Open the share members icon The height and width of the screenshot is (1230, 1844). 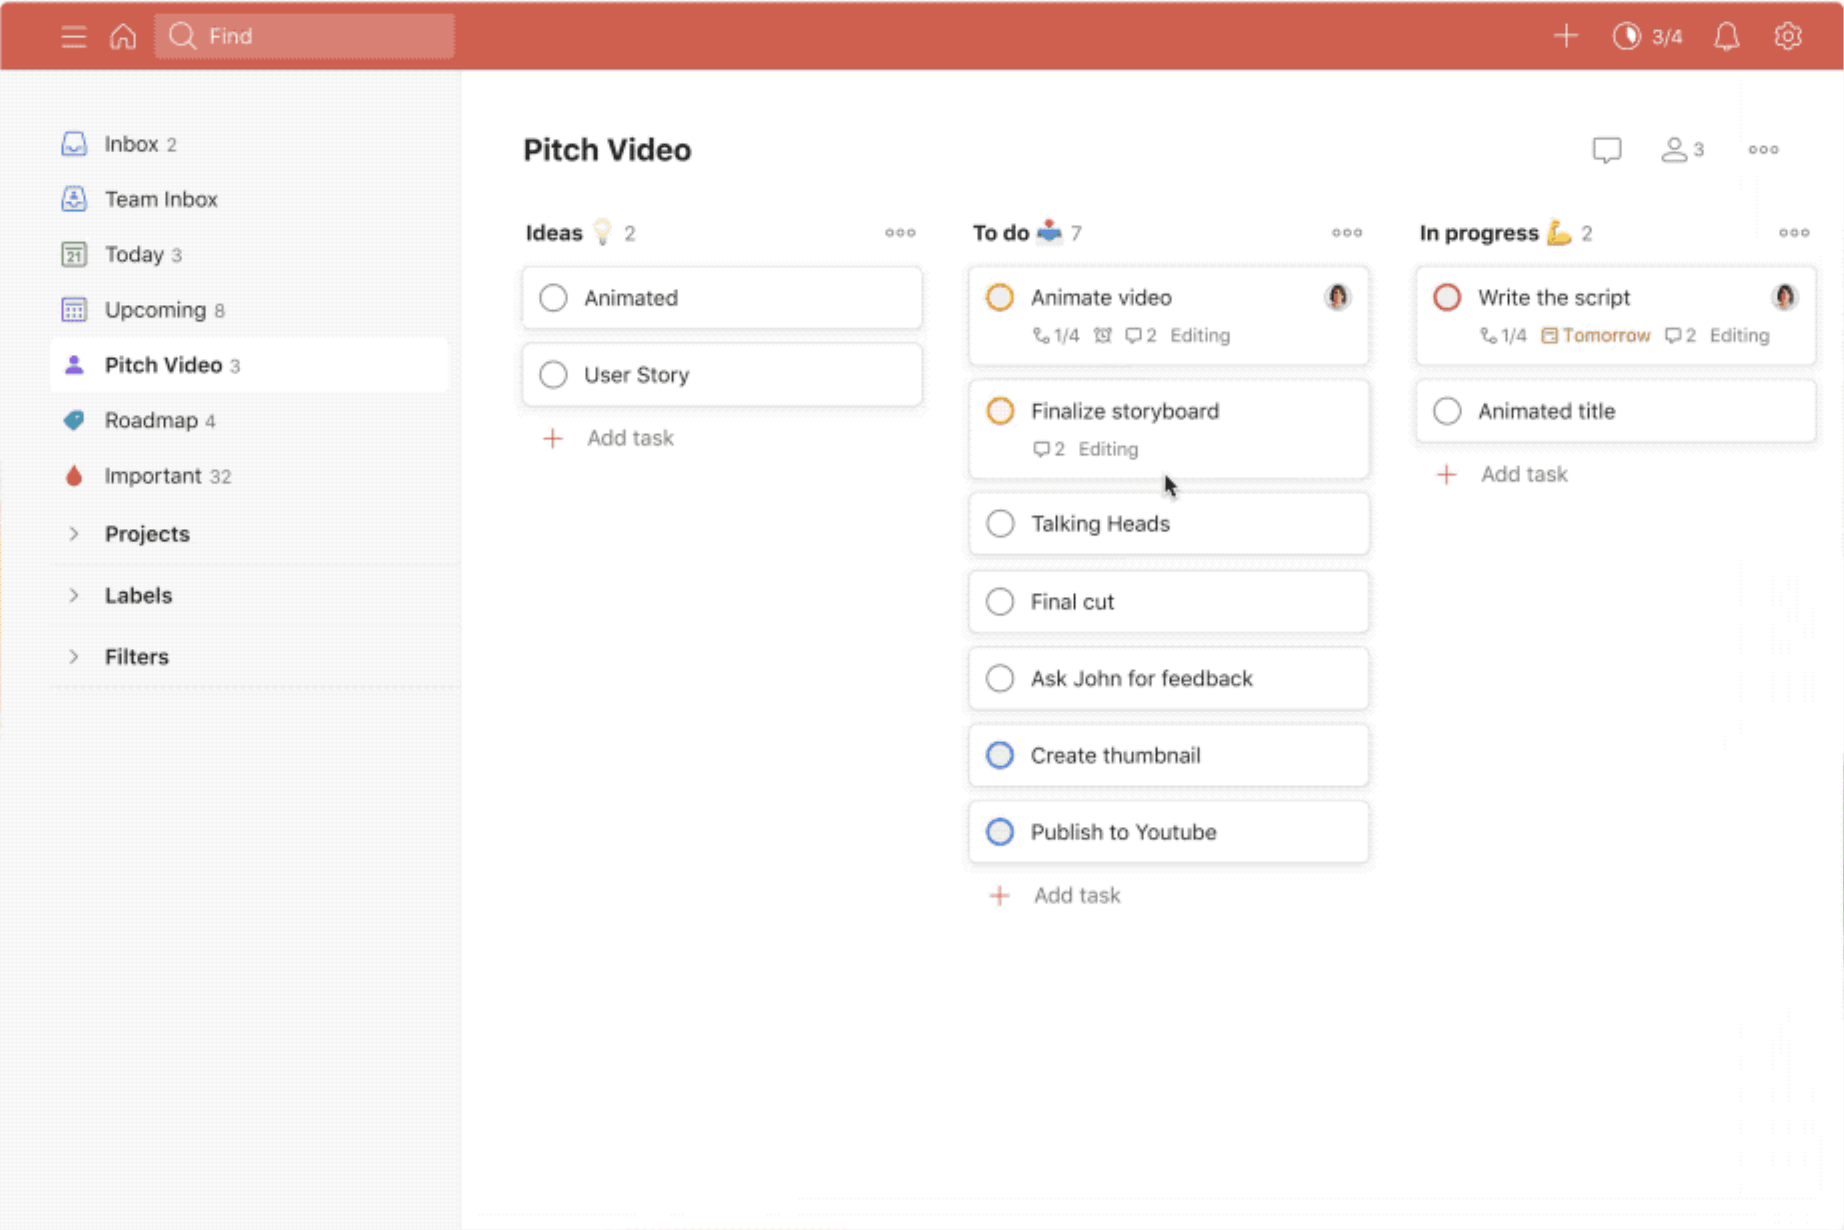coord(1682,150)
